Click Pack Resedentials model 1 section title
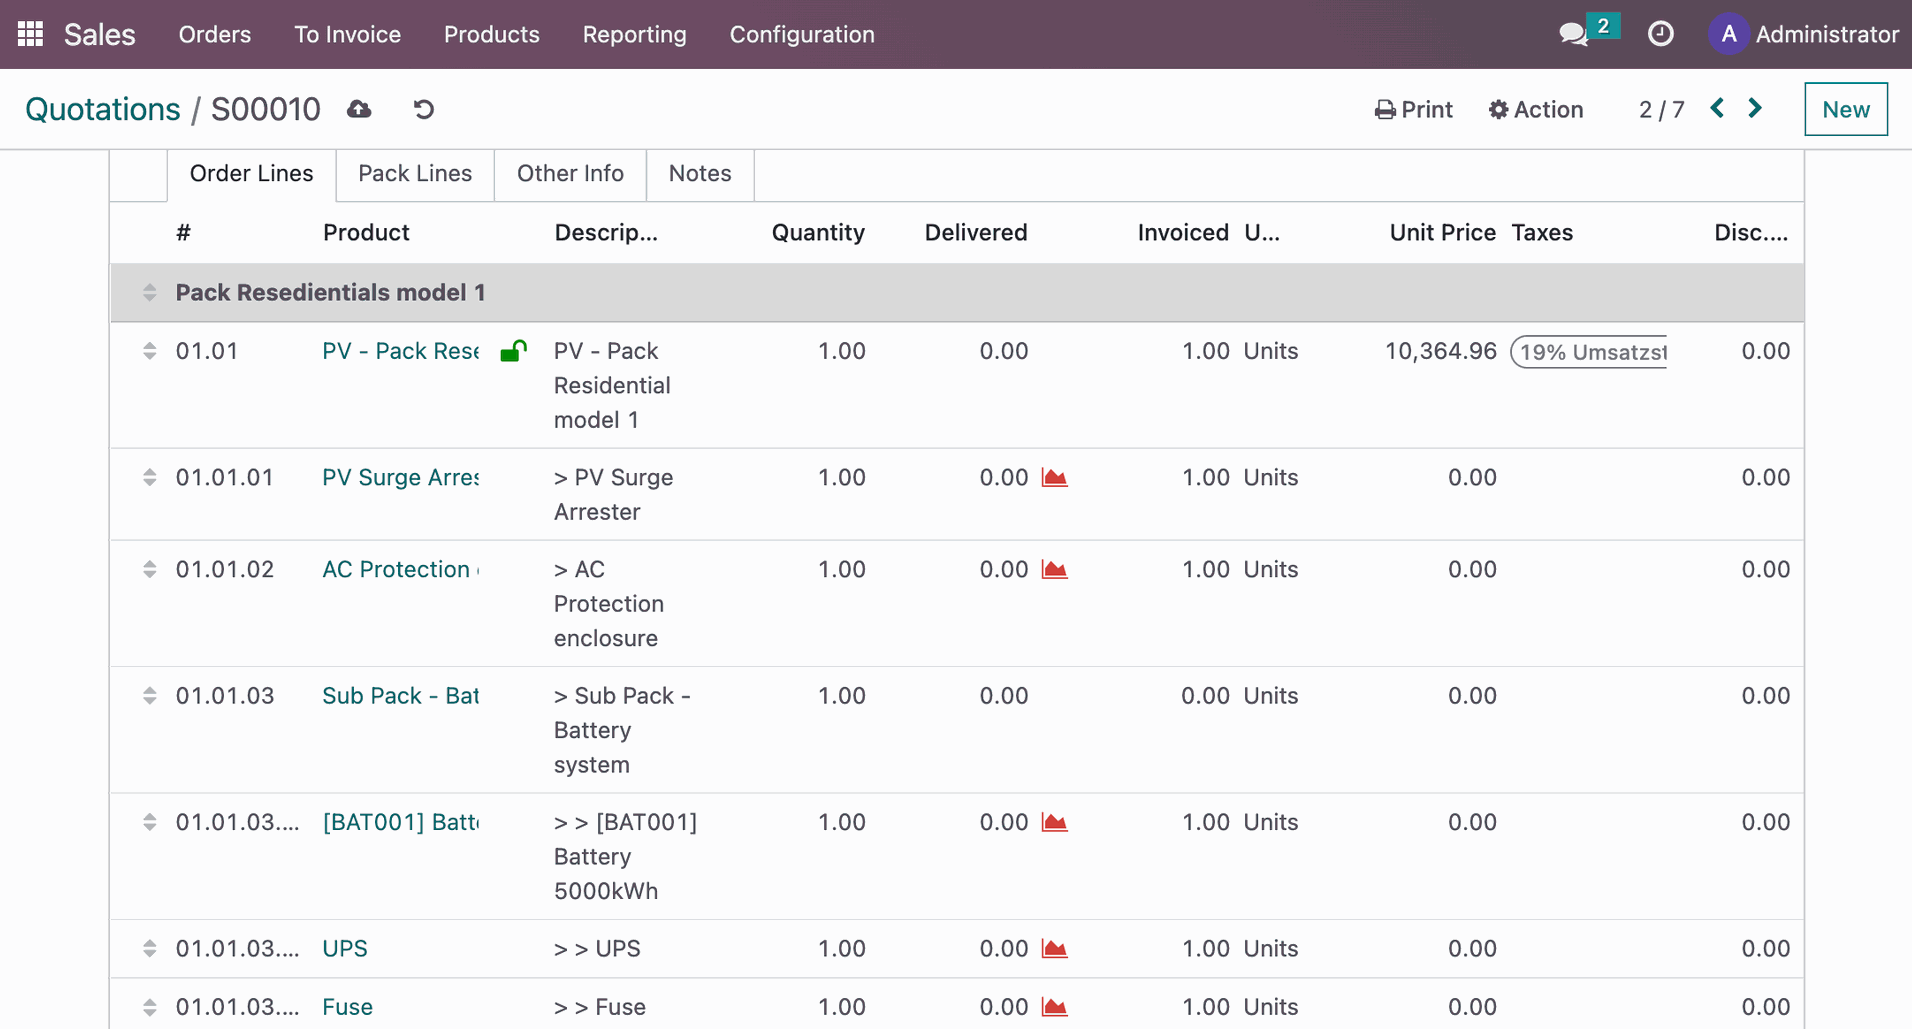Screen dimensions: 1912x1029 coord(330,292)
